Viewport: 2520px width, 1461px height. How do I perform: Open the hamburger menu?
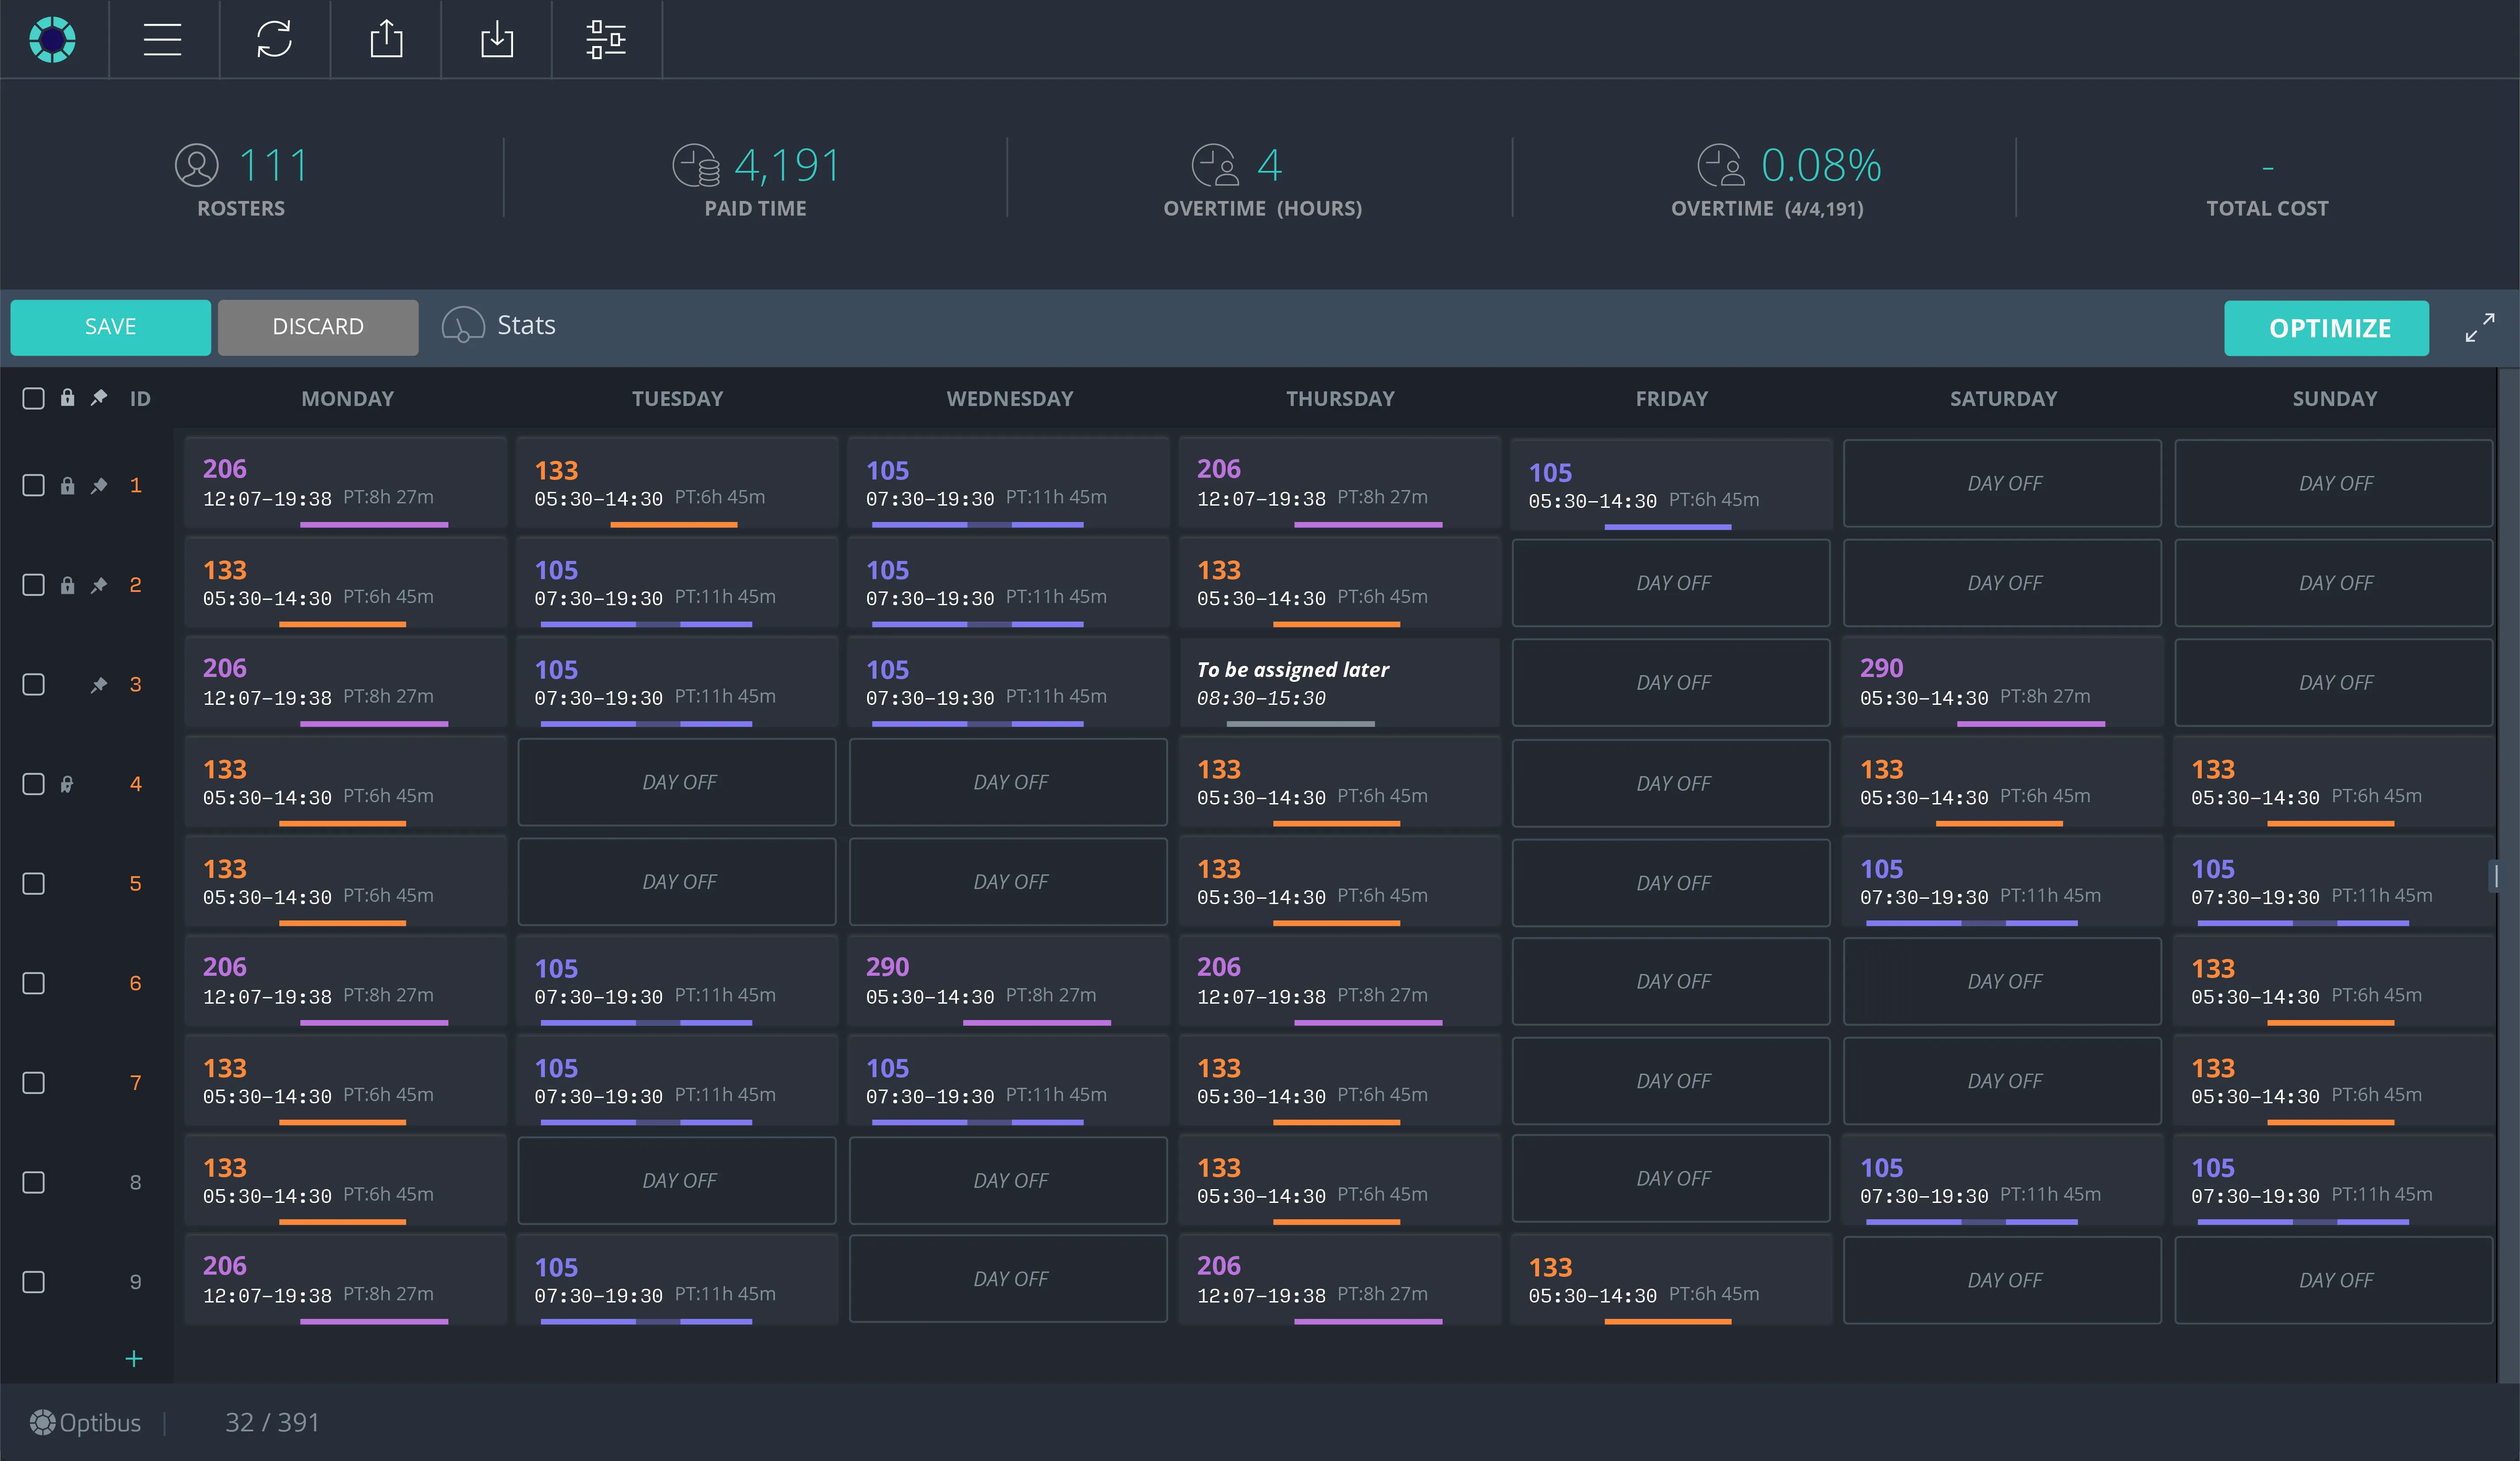(162, 39)
